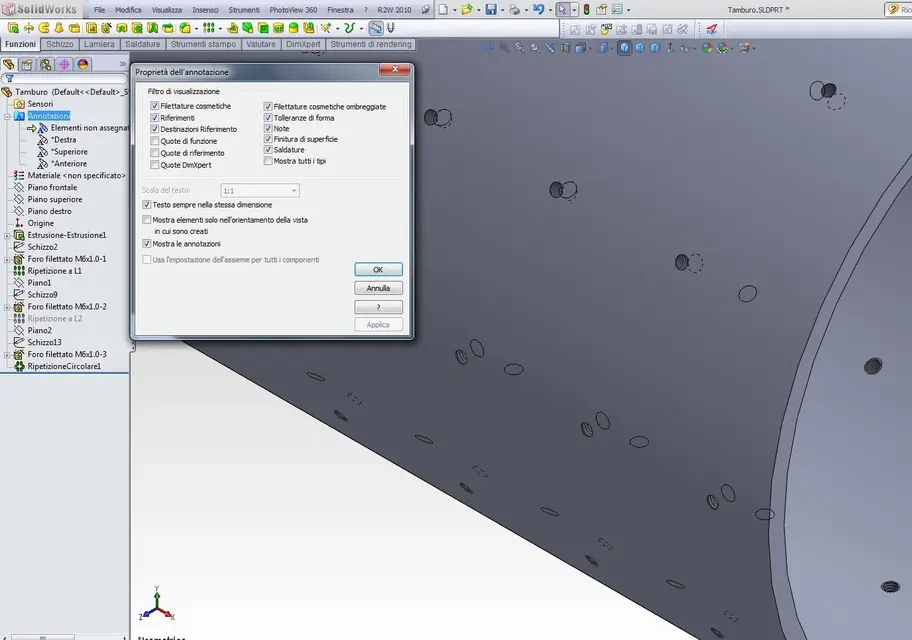The width and height of the screenshot is (912, 640).
Task: Enable Quote di riferimento checkbox
Action: [x=155, y=153]
